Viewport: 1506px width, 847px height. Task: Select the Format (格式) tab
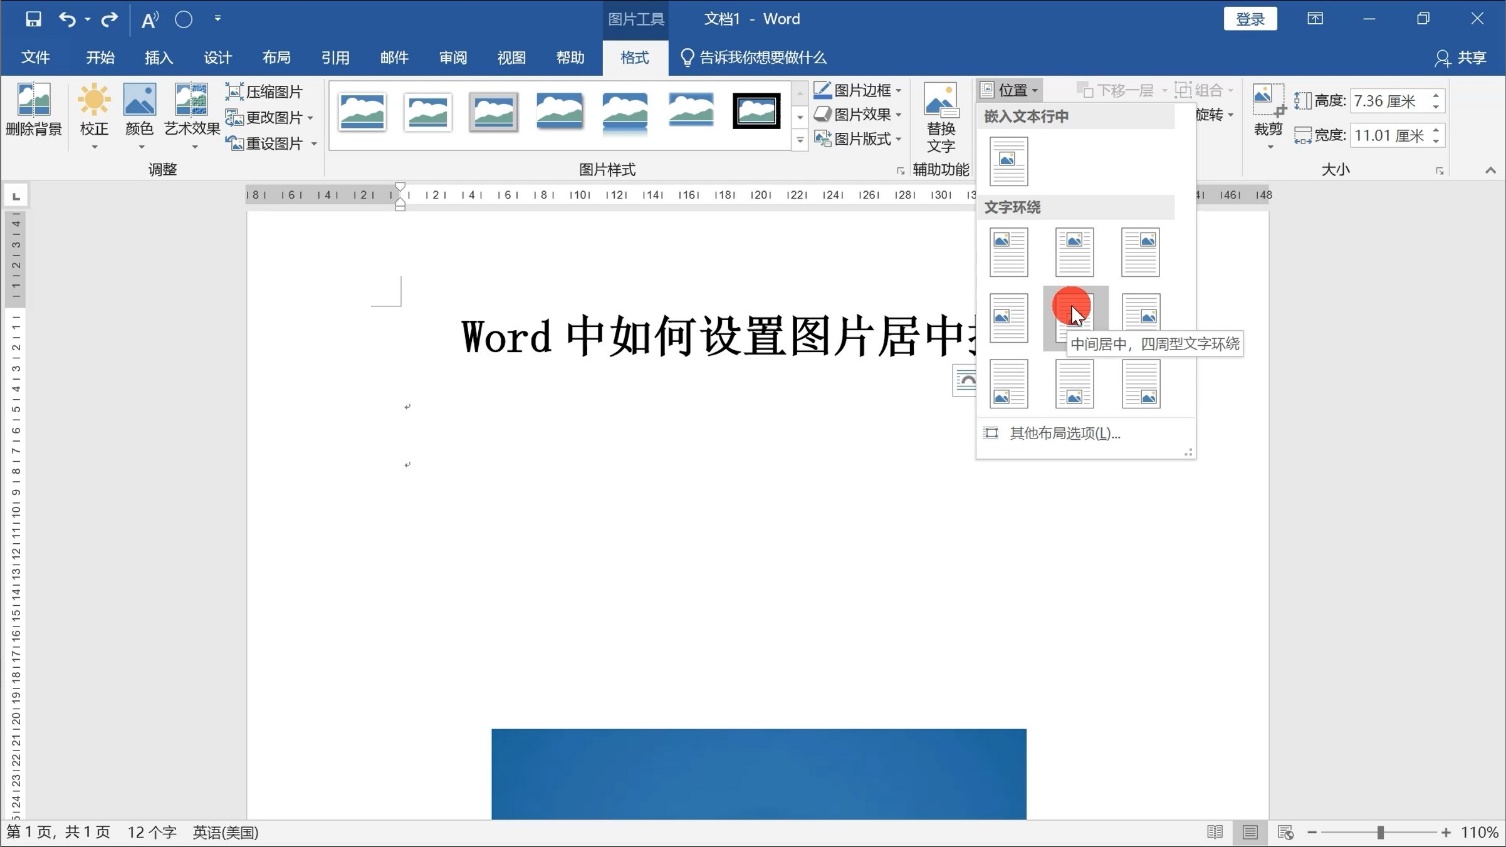[635, 58]
